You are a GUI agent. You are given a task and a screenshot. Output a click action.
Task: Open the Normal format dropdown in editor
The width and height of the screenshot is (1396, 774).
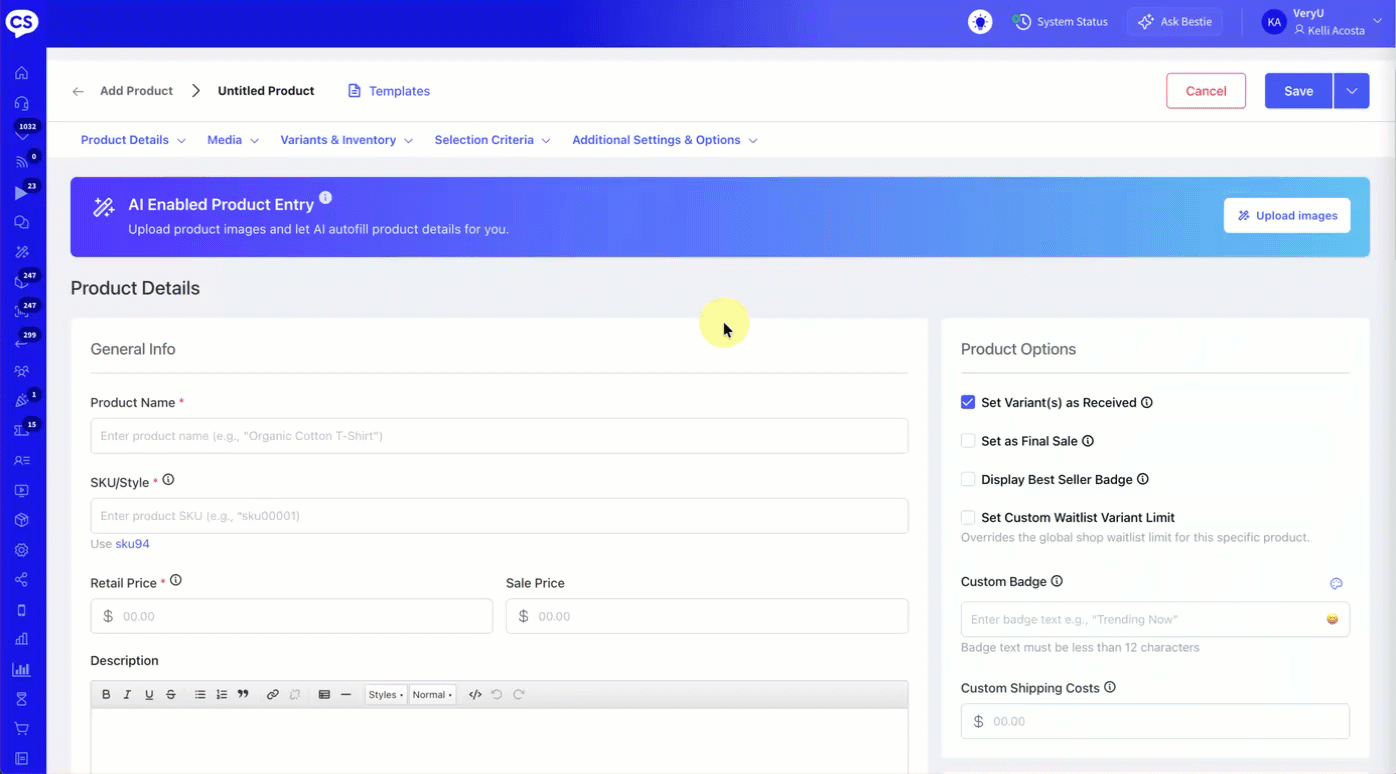tap(432, 695)
